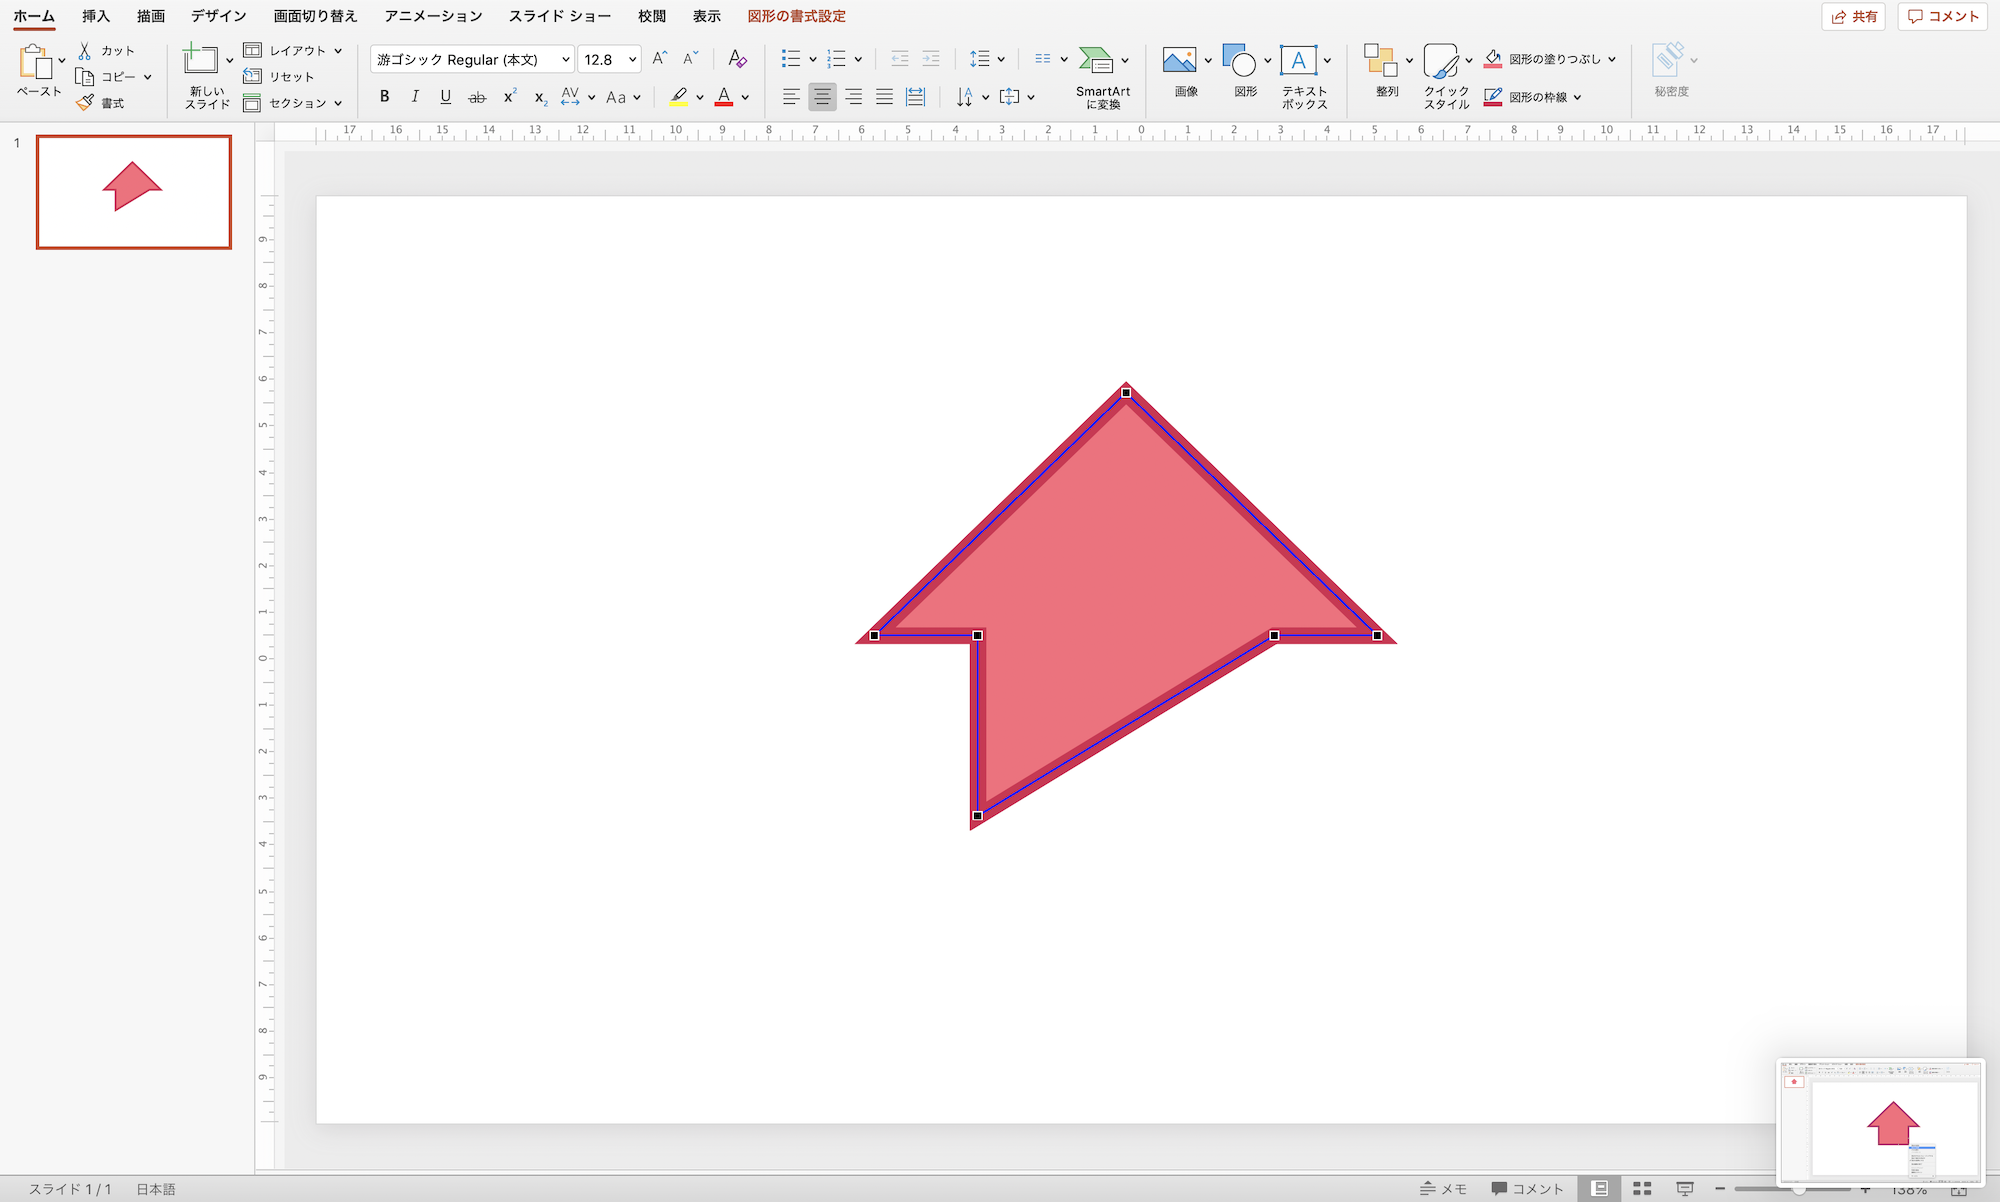Viewport: 2000px width, 1202px height.
Task: Click the SmartArt convert icon
Action: coord(1096,60)
